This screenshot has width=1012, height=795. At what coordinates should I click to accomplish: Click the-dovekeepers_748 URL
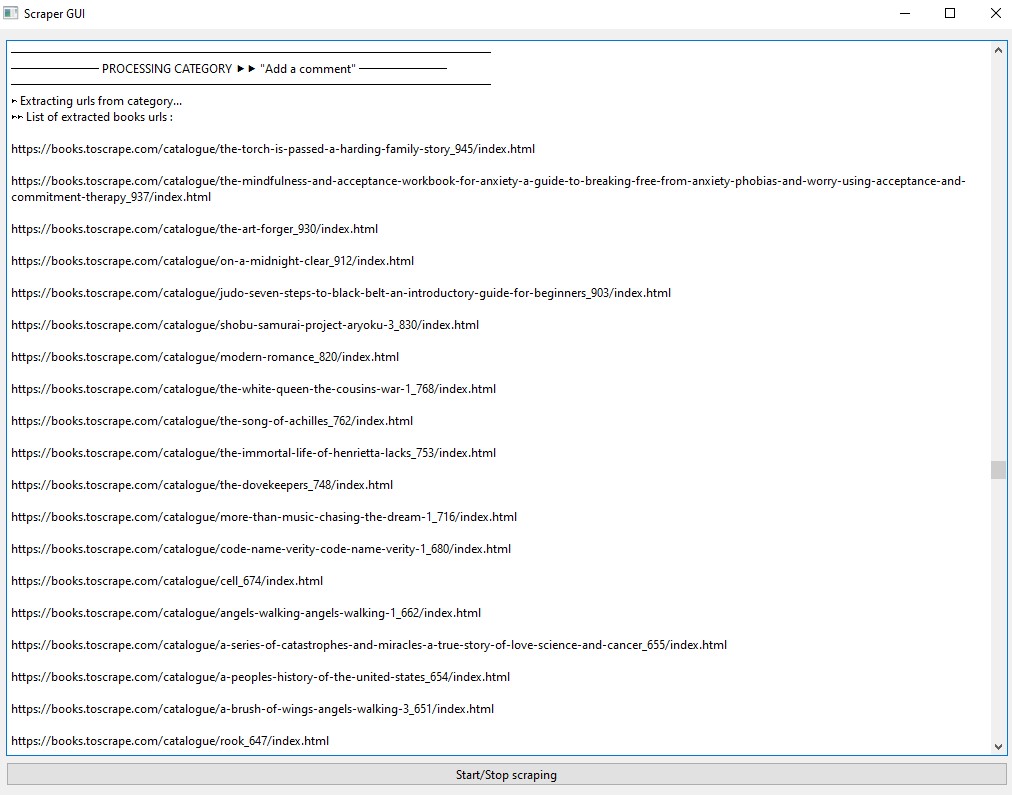pos(202,485)
